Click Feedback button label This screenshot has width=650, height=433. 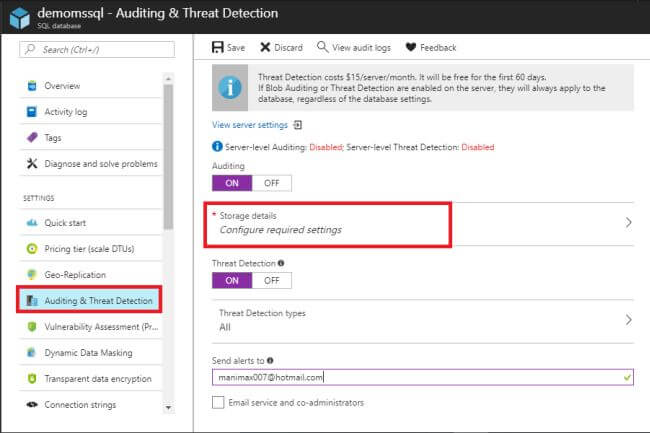[438, 48]
